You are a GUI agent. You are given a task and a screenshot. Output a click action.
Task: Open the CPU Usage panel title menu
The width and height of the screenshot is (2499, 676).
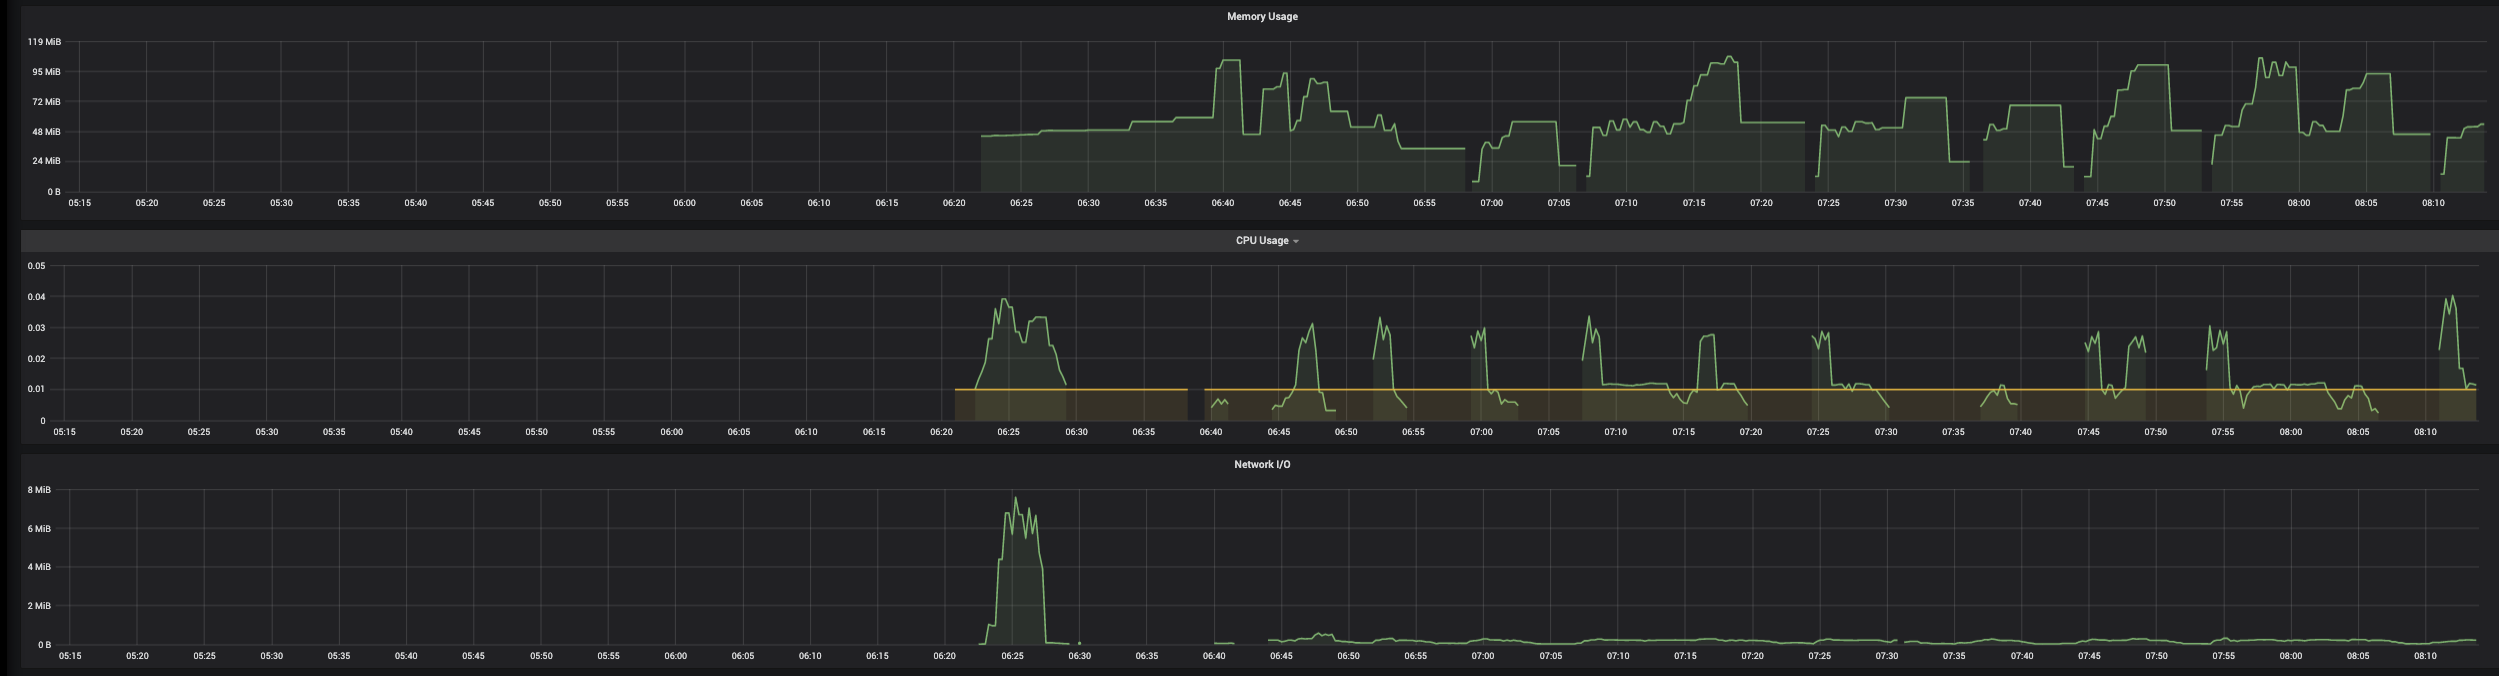tap(1262, 241)
